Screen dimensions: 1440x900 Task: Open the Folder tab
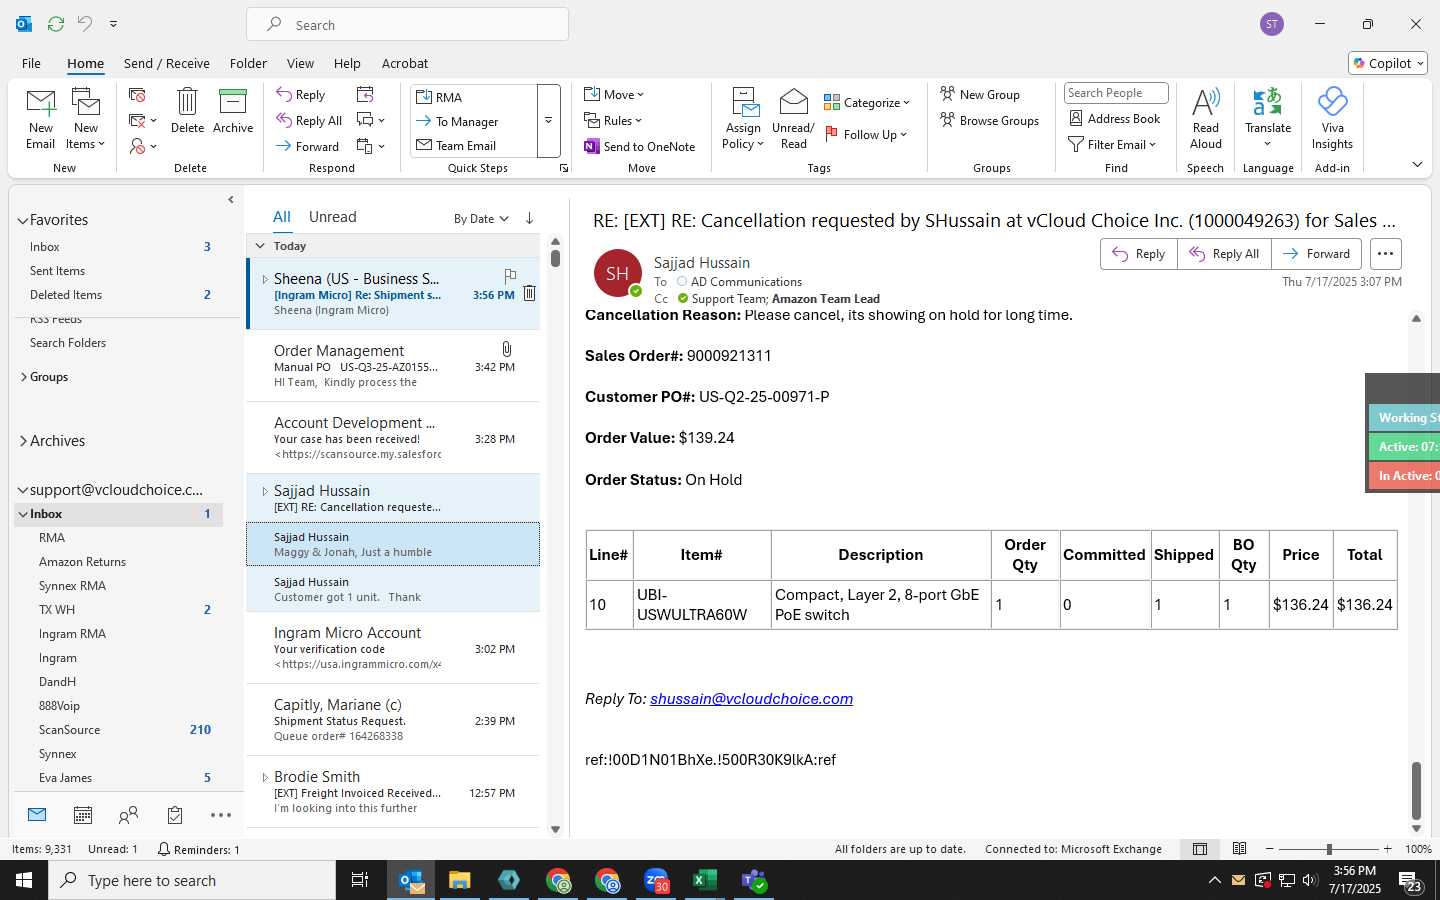(x=248, y=63)
